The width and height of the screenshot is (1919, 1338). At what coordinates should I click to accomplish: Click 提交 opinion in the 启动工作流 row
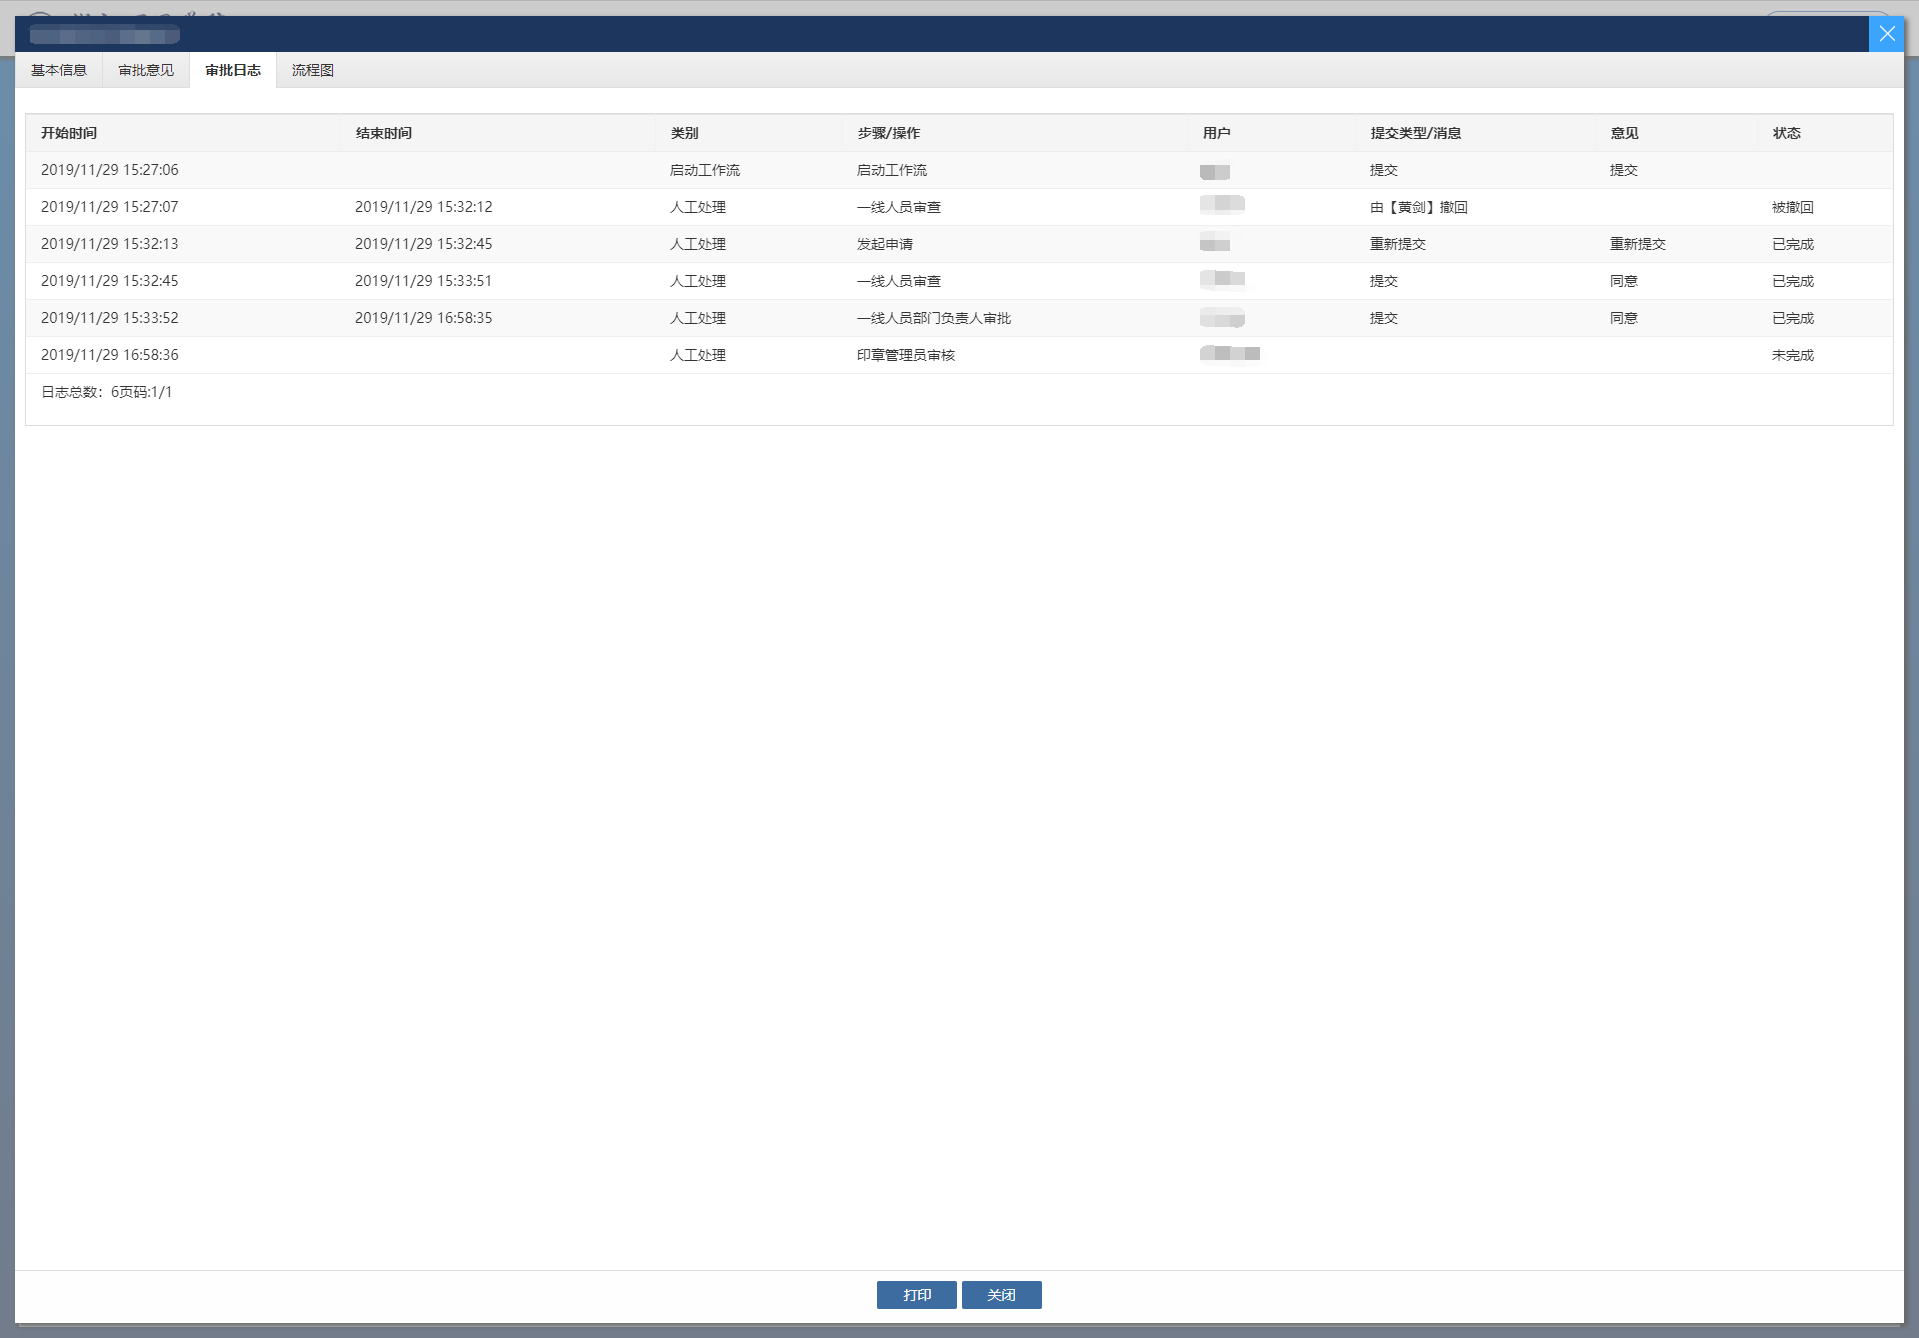click(x=1624, y=170)
